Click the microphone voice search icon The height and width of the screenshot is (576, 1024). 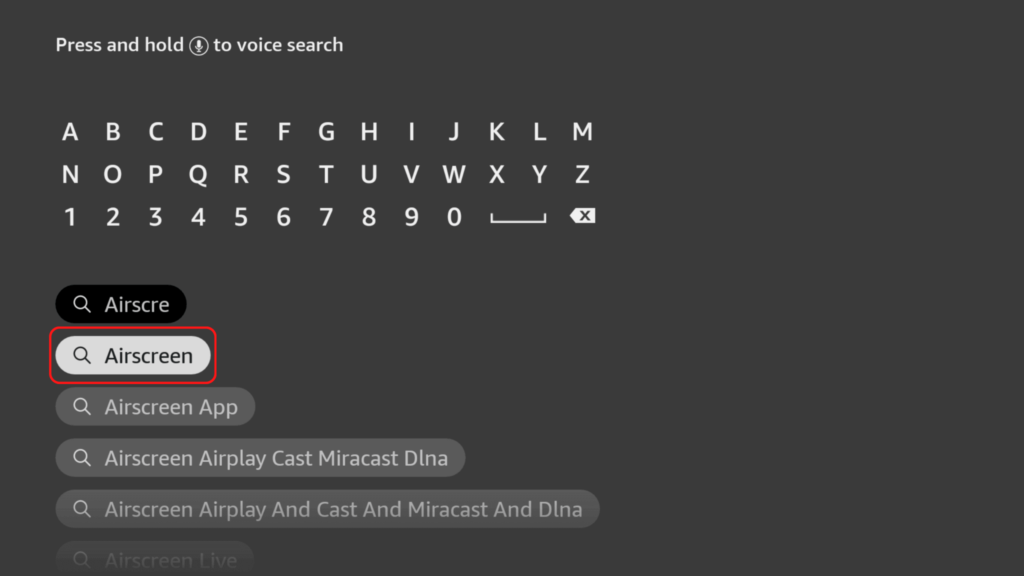pos(199,46)
